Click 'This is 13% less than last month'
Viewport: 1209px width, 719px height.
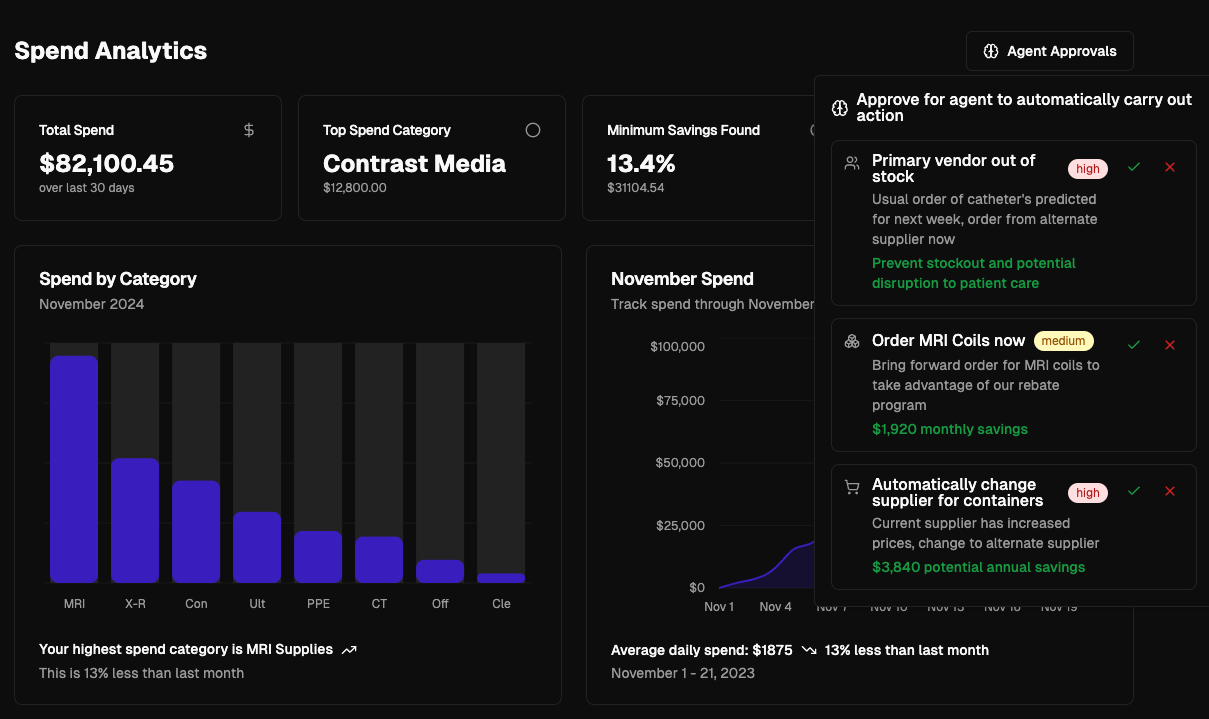pos(142,673)
